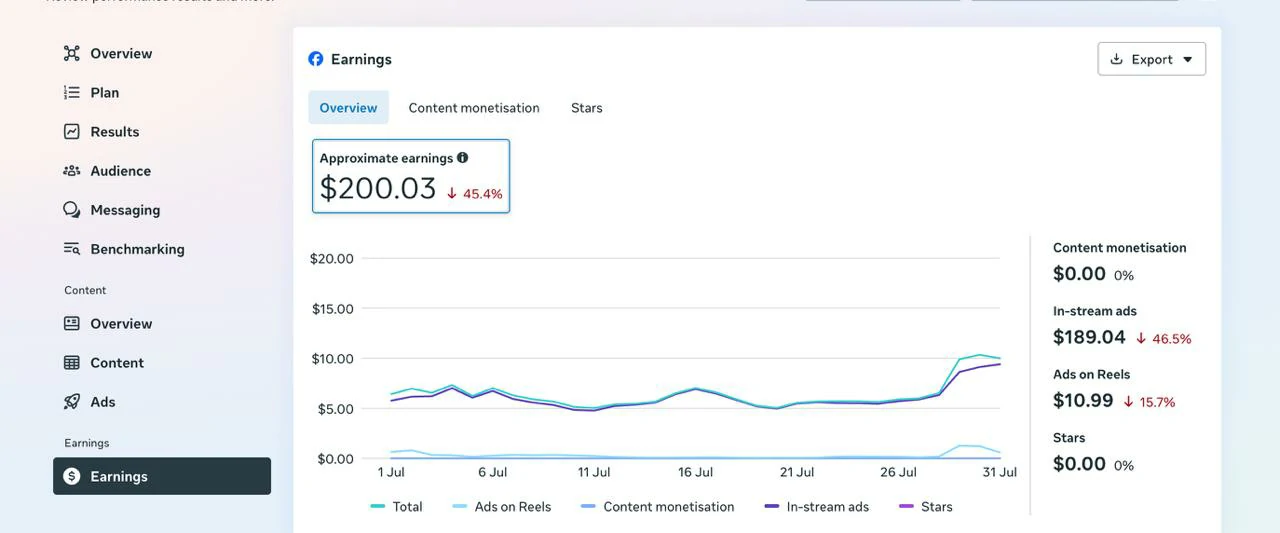This screenshot has width=1280, height=533.
Task: Click the Content table icon
Action: [72, 362]
